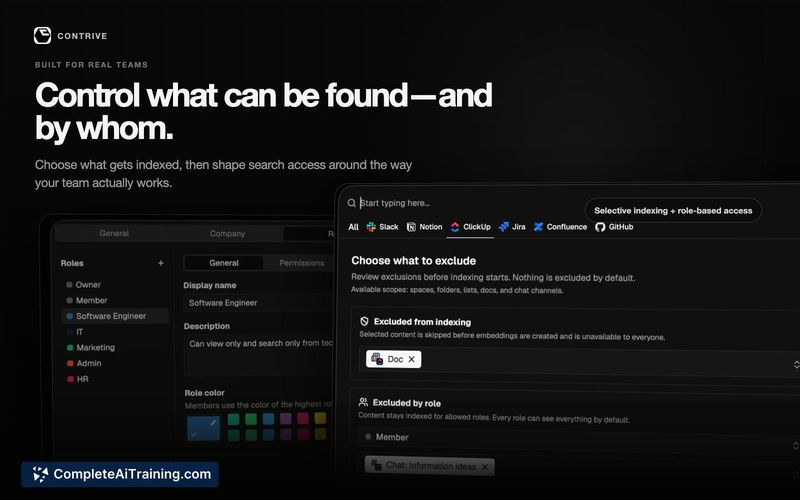Pick the bright purple role color swatch
This screenshot has height=500, width=800.
(286, 418)
